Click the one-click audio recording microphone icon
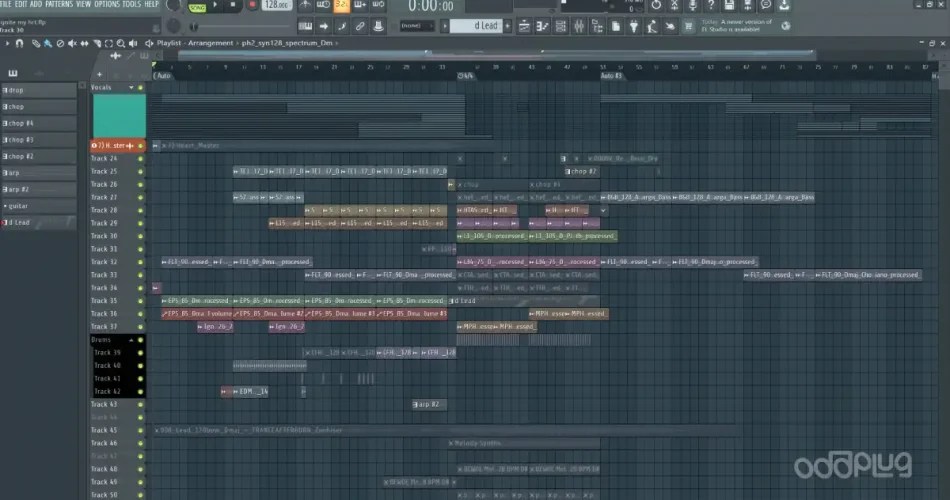Screen dimensions: 950x500 [x=693, y=5]
